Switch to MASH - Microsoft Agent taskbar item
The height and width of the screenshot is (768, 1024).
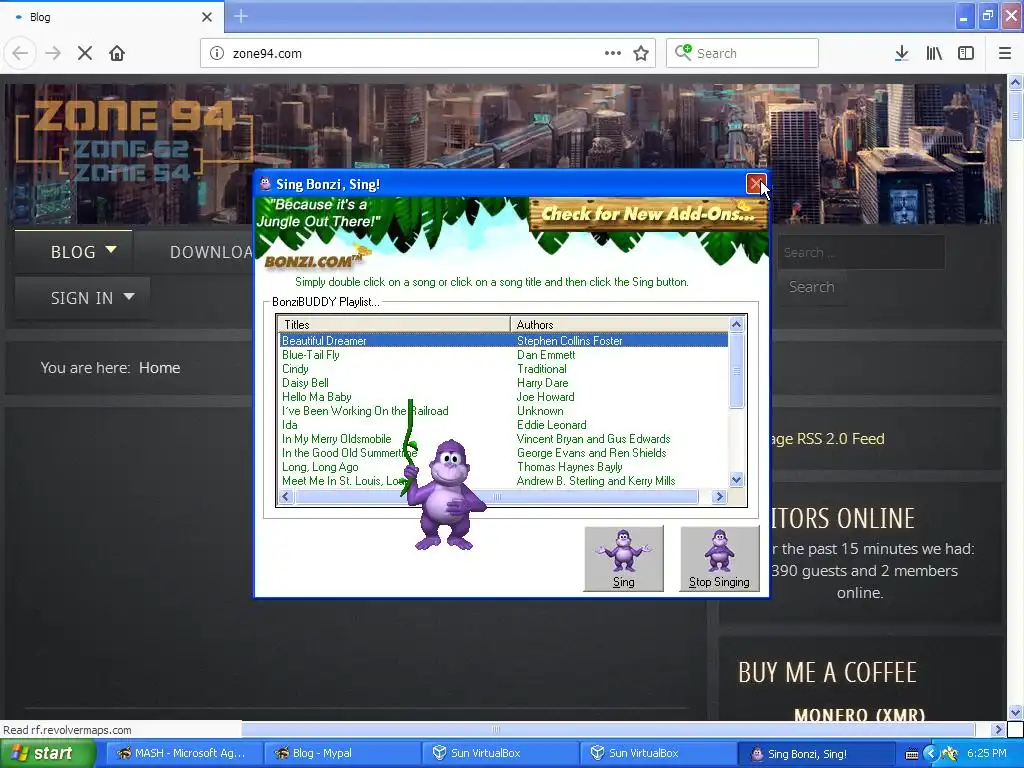(x=183, y=753)
